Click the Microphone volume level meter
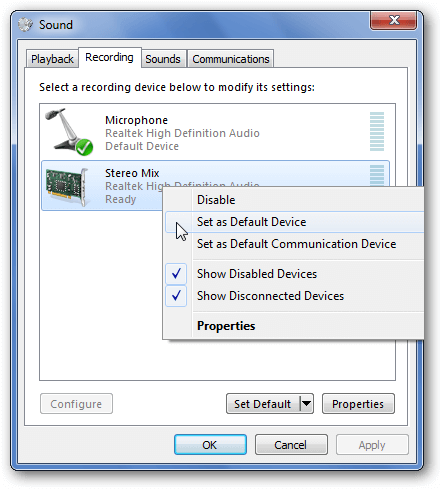This screenshot has height=489, width=442. [377, 131]
